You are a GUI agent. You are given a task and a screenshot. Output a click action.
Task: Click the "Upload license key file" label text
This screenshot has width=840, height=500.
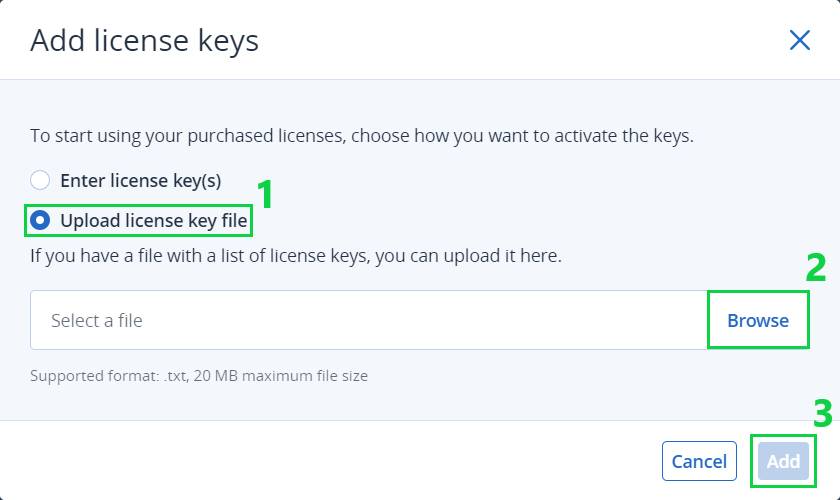point(153,220)
